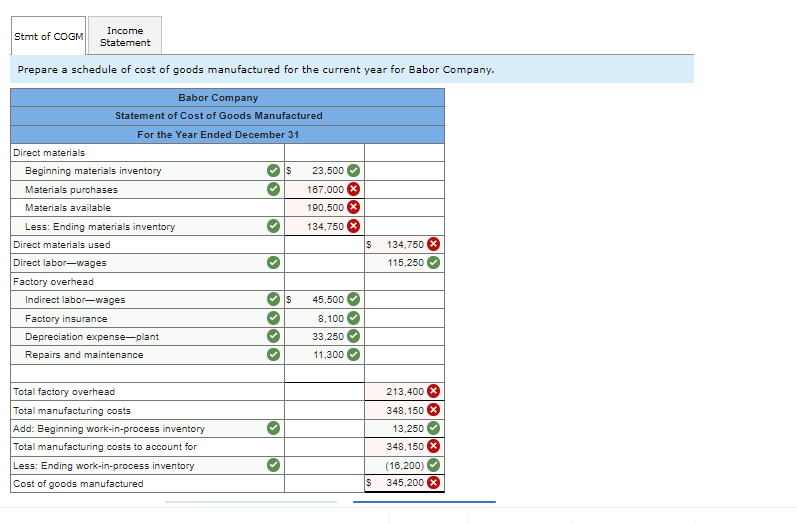Edit the 348,150 costs to account for field
The height and width of the screenshot is (524, 797).
pyautogui.click(x=404, y=447)
